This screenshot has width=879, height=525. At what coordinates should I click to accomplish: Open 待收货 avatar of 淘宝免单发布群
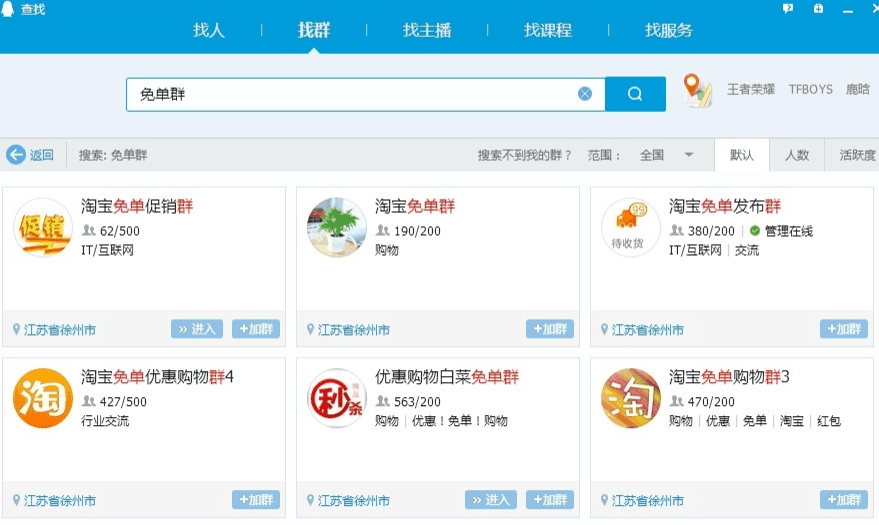click(x=631, y=227)
